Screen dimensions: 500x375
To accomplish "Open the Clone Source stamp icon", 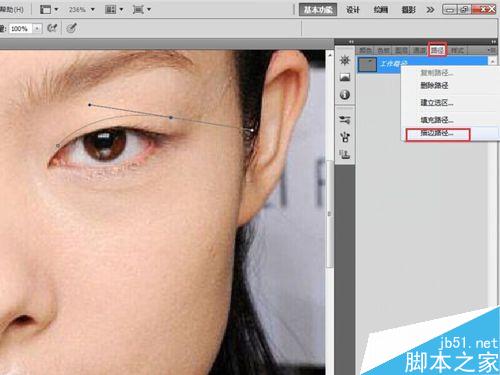I will (x=345, y=154).
